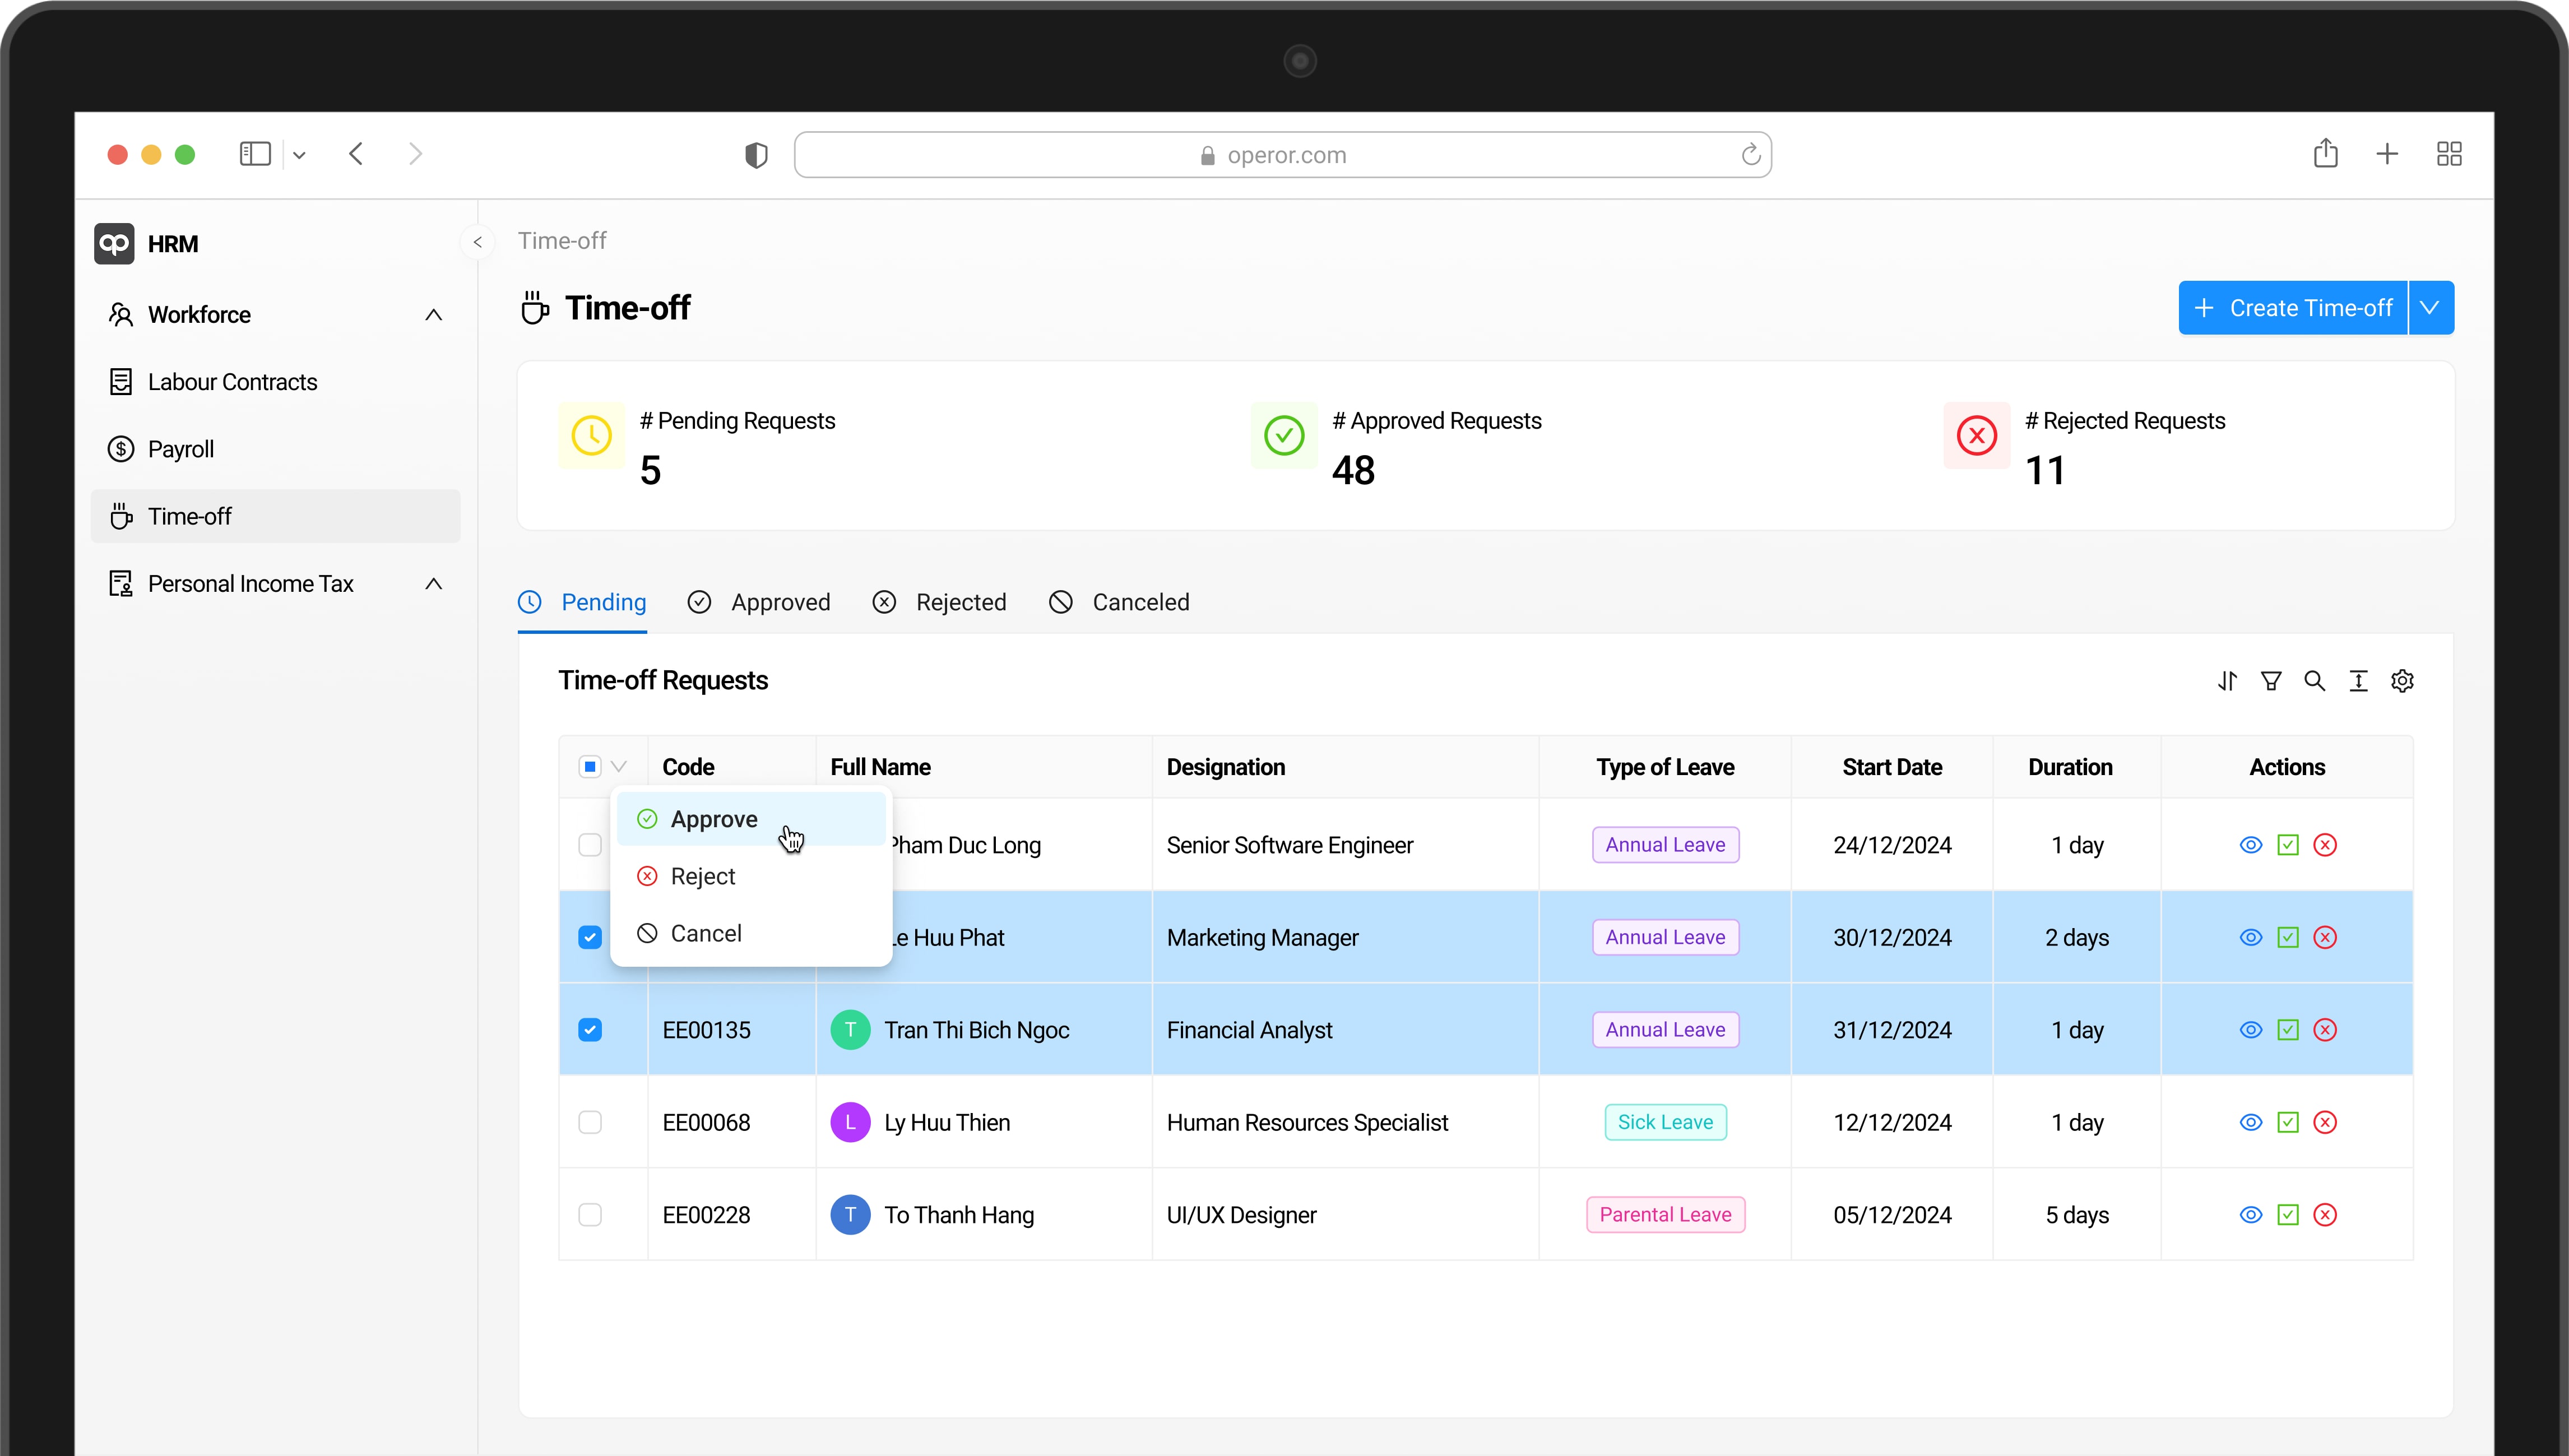The image size is (2569, 1456).
Task: Toggle the select-all header checkbox
Action: [x=590, y=767]
